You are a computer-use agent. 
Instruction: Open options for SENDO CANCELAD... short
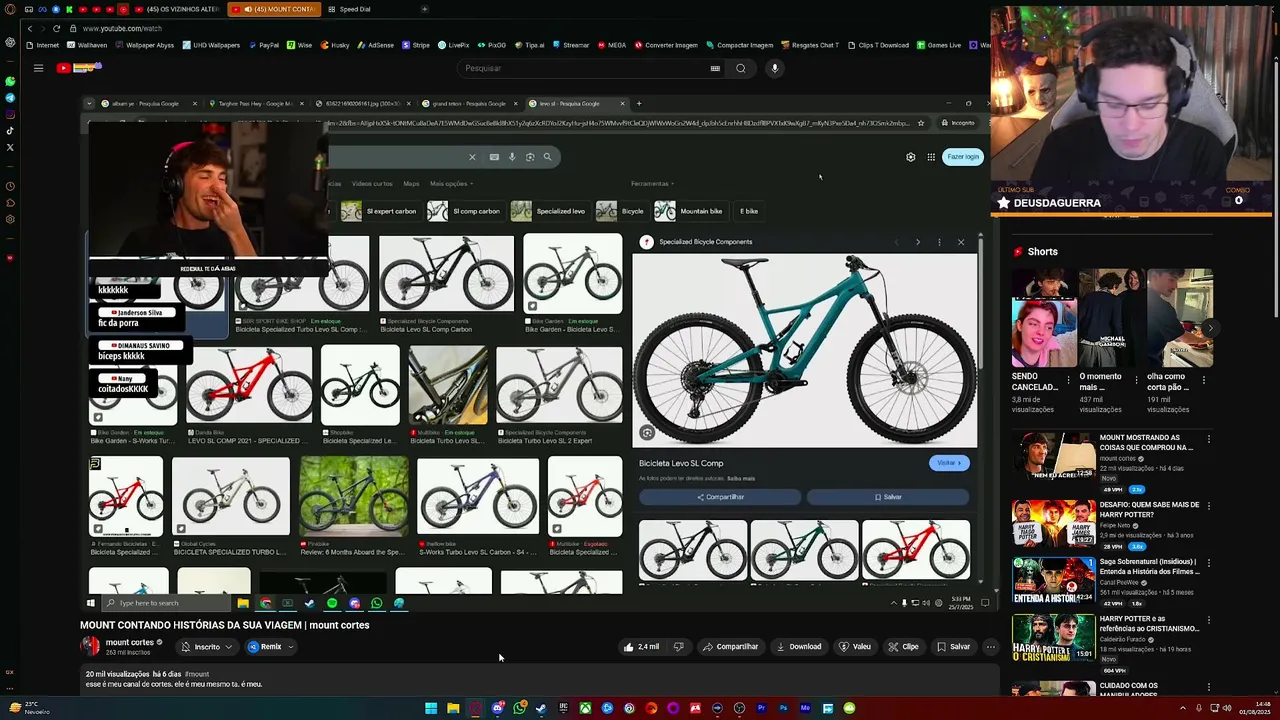pyautogui.click(x=1068, y=381)
